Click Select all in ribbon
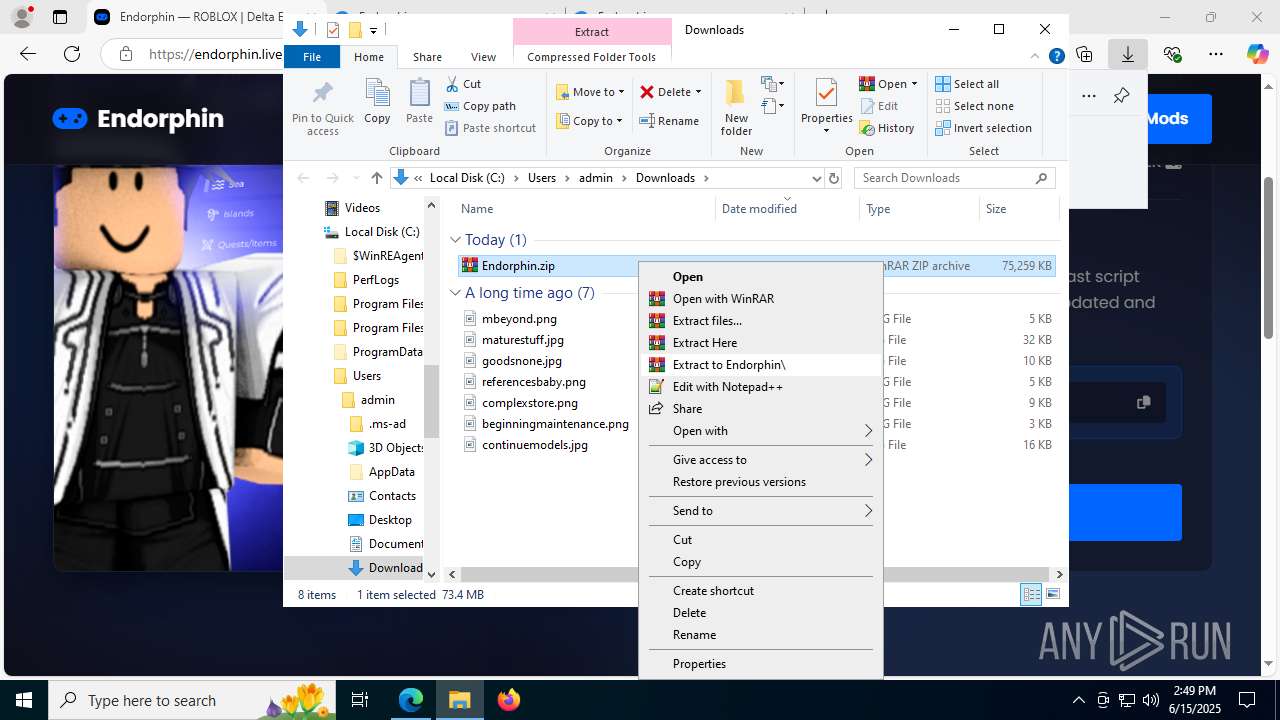The height and width of the screenshot is (720, 1280). pyautogui.click(x=967, y=84)
